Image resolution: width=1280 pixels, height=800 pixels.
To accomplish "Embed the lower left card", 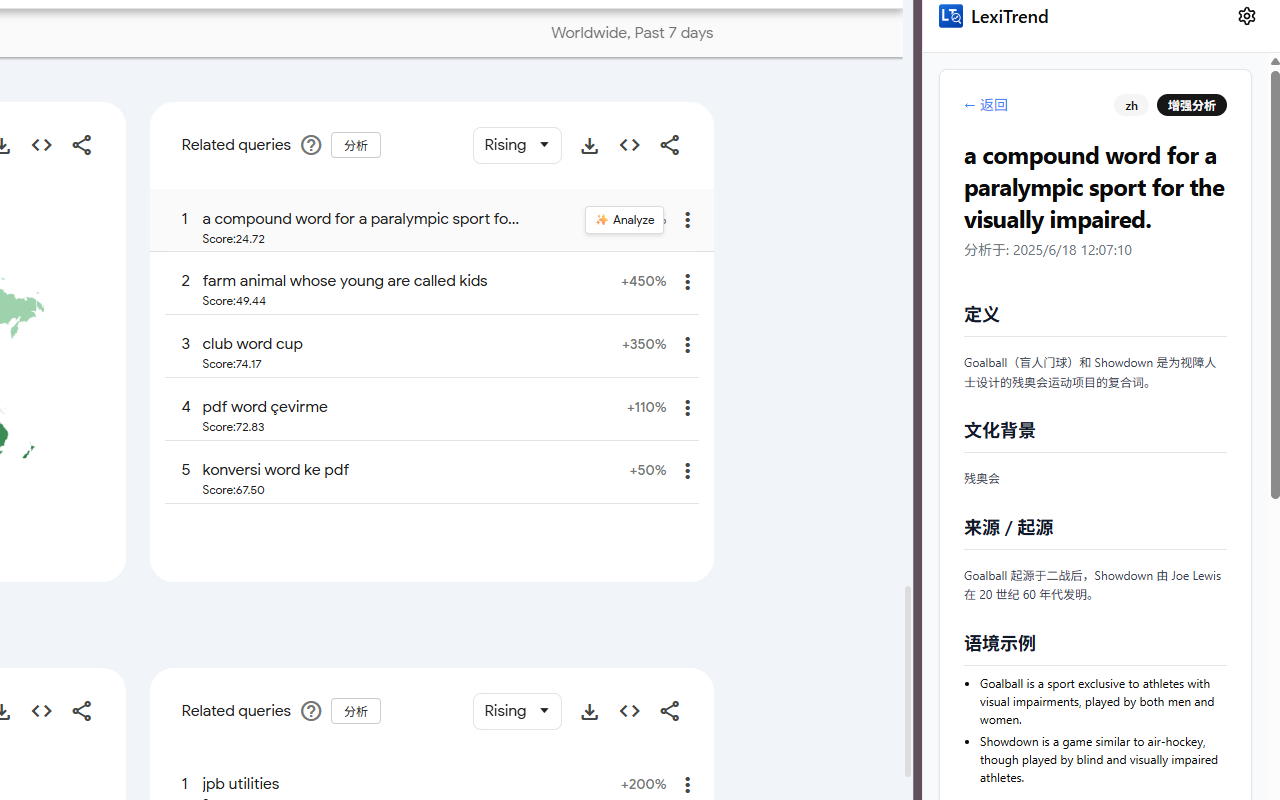I will pos(41,711).
